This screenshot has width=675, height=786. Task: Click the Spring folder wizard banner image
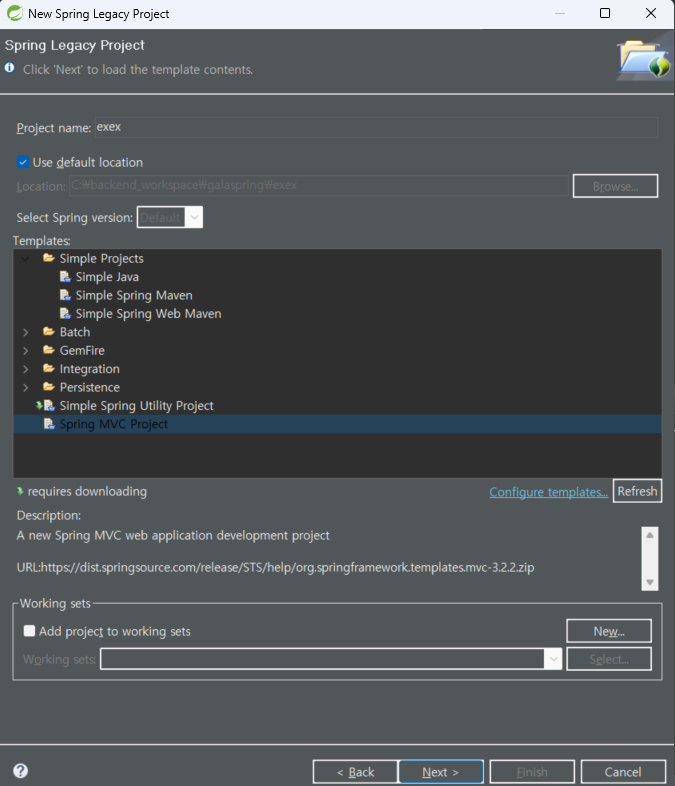[x=644, y=59]
